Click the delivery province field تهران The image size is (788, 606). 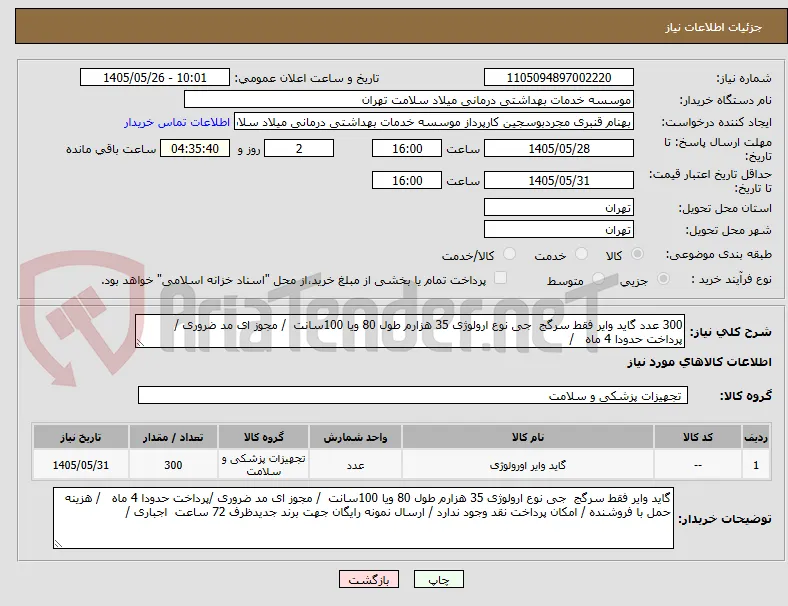[x=559, y=208]
